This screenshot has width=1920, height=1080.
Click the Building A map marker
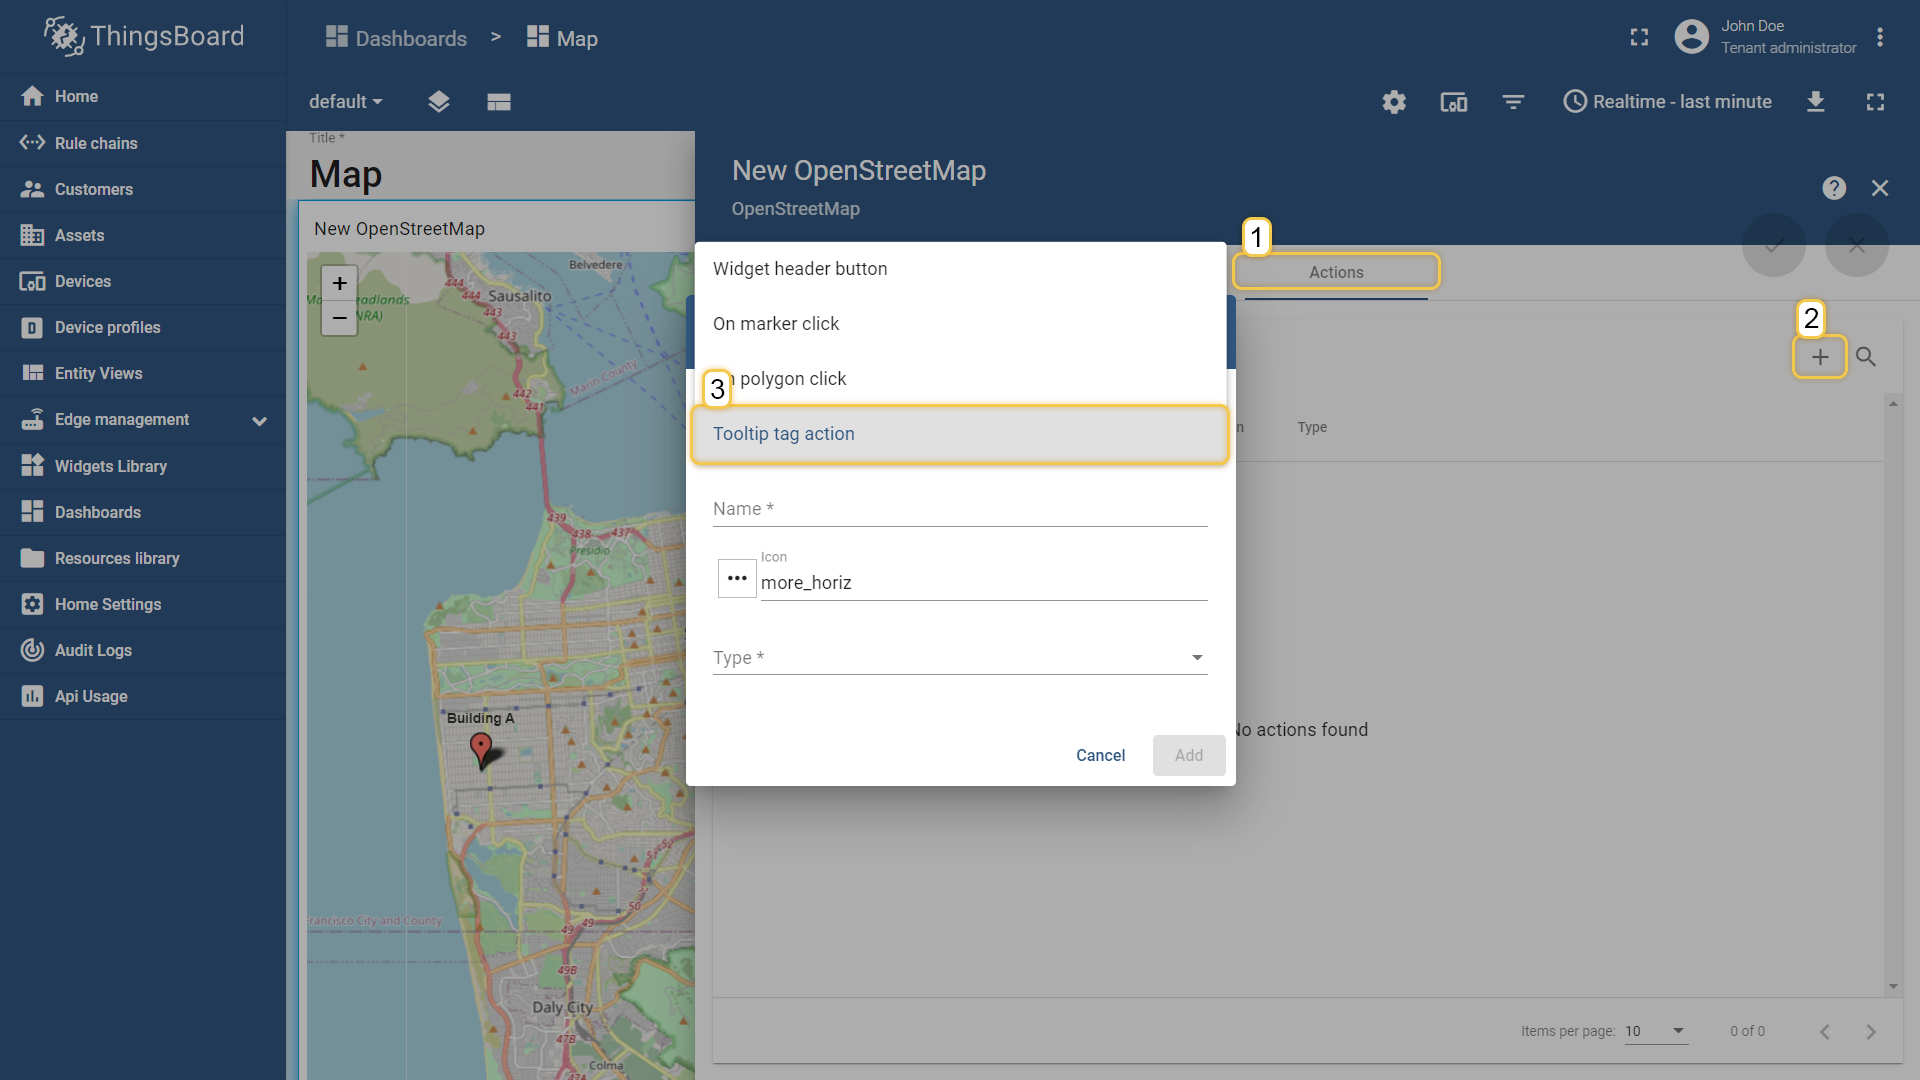coord(481,750)
